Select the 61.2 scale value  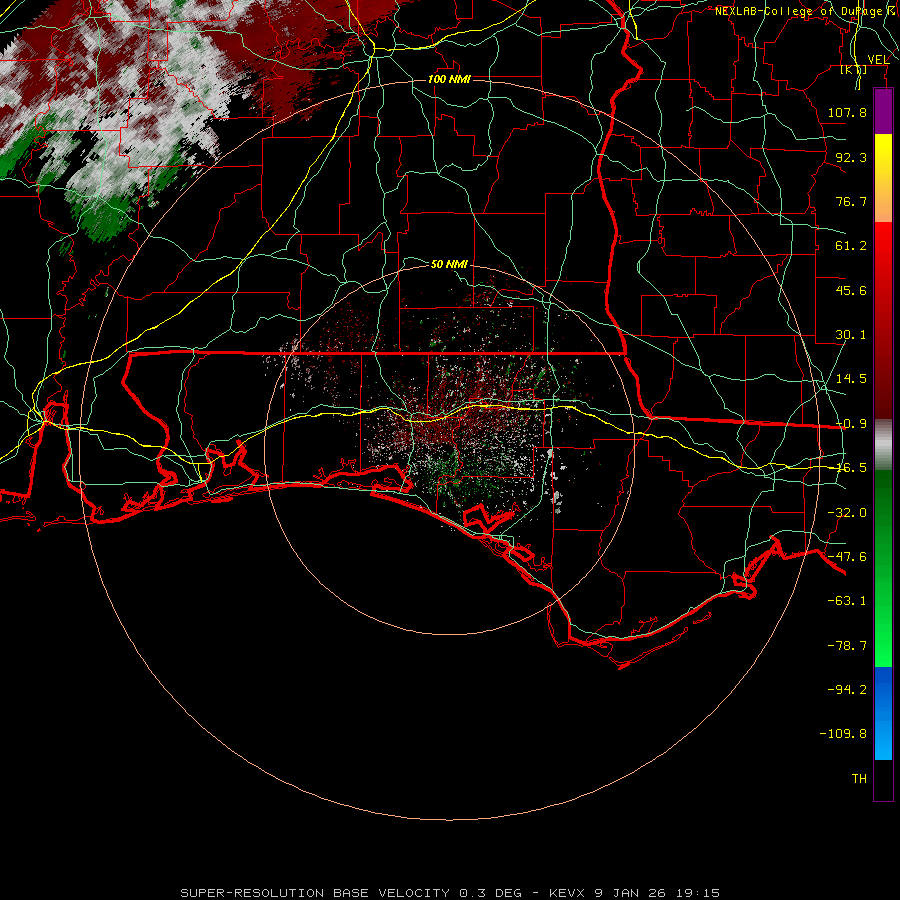tap(851, 246)
